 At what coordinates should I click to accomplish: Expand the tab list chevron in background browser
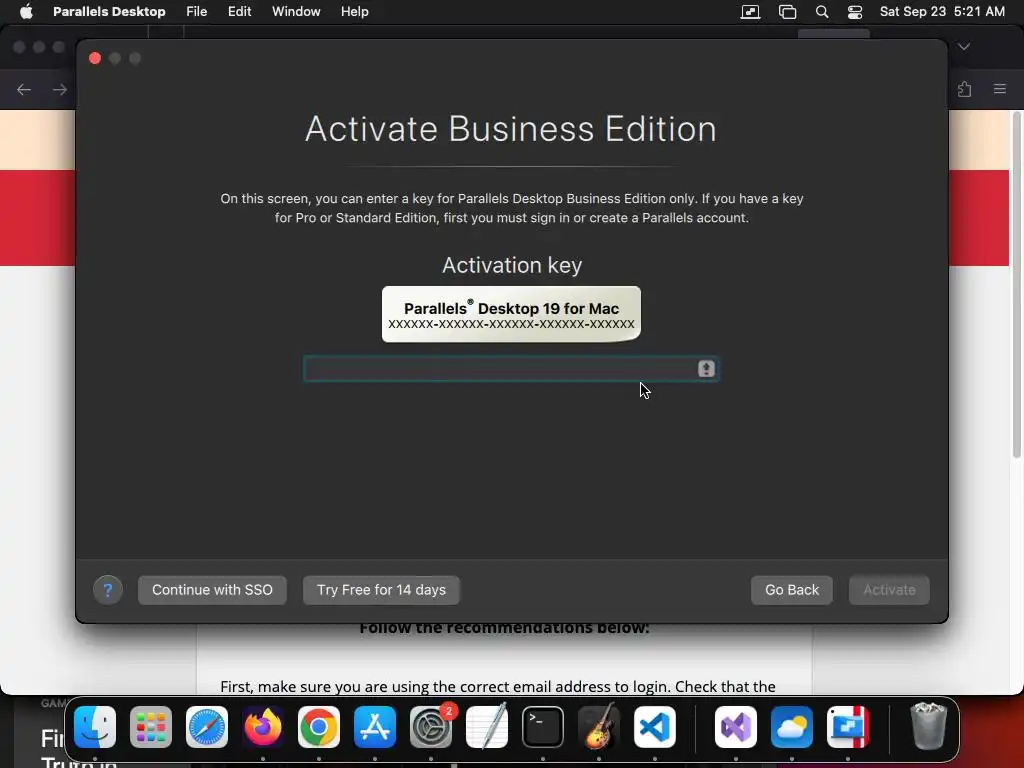coord(964,46)
